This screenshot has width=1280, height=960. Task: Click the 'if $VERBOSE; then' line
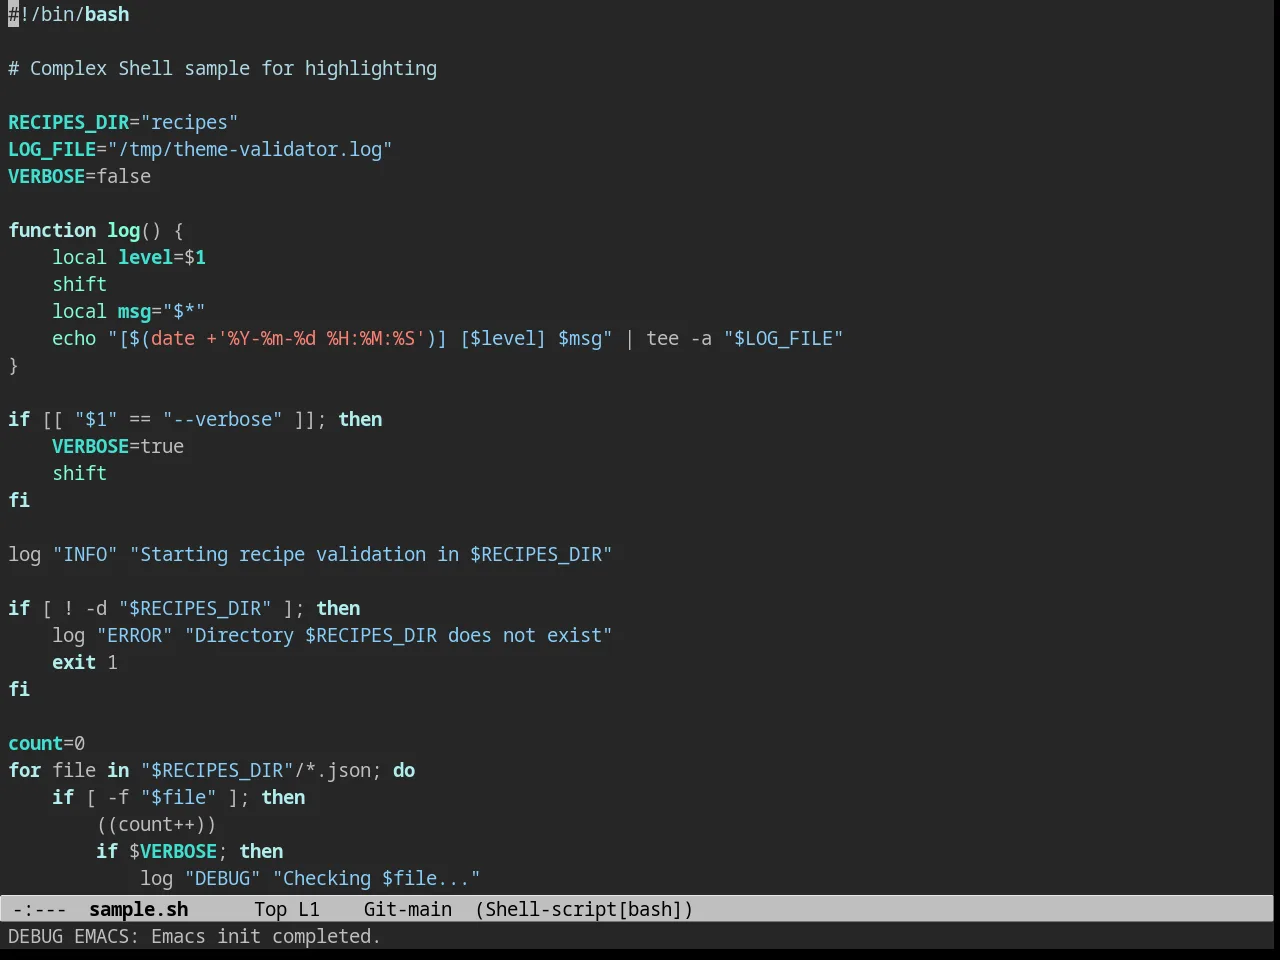[190, 851]
